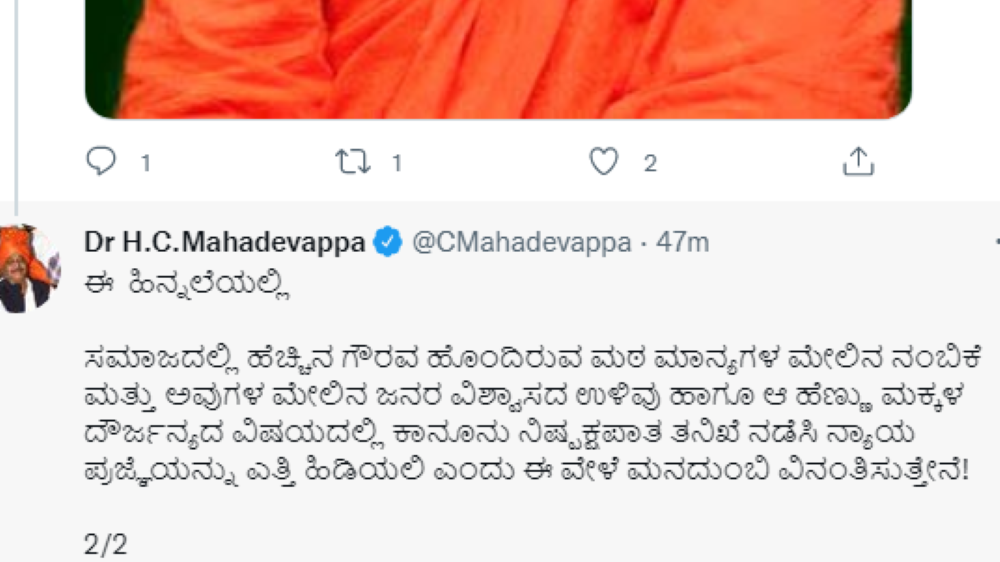Click the last tweet line ending 'ವಿನಂತಿಸುತ್ತೇನೆ!'
The height and width of the screenshot is (562, 1000).
click(527, 471)
